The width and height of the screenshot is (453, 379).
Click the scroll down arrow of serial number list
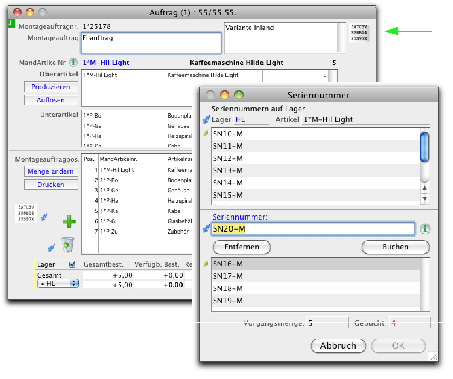425,199
